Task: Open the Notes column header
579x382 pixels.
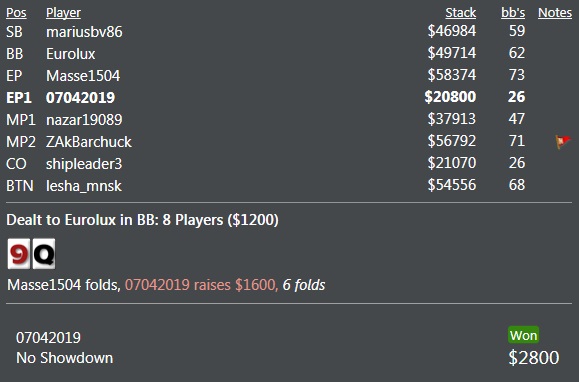Action: [555, 13]
